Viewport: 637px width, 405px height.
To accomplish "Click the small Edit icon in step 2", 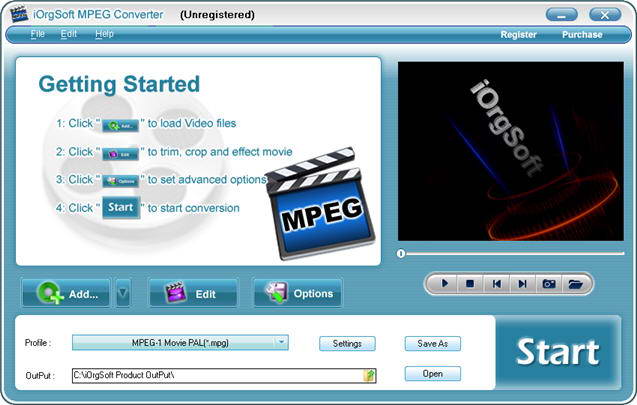I will pos(120,154).
